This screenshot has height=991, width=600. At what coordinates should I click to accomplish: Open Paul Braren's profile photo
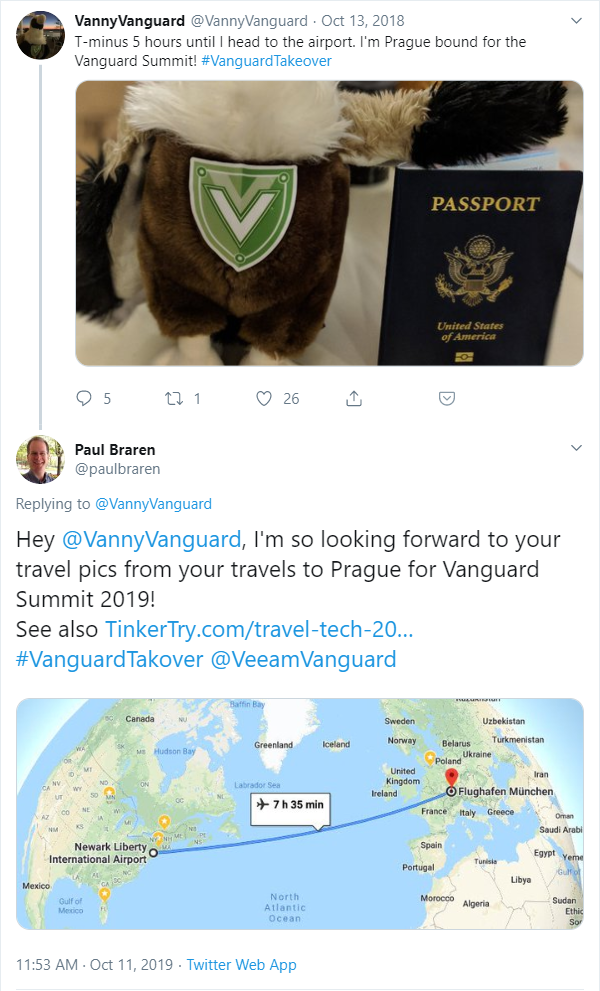coord(40,459)
